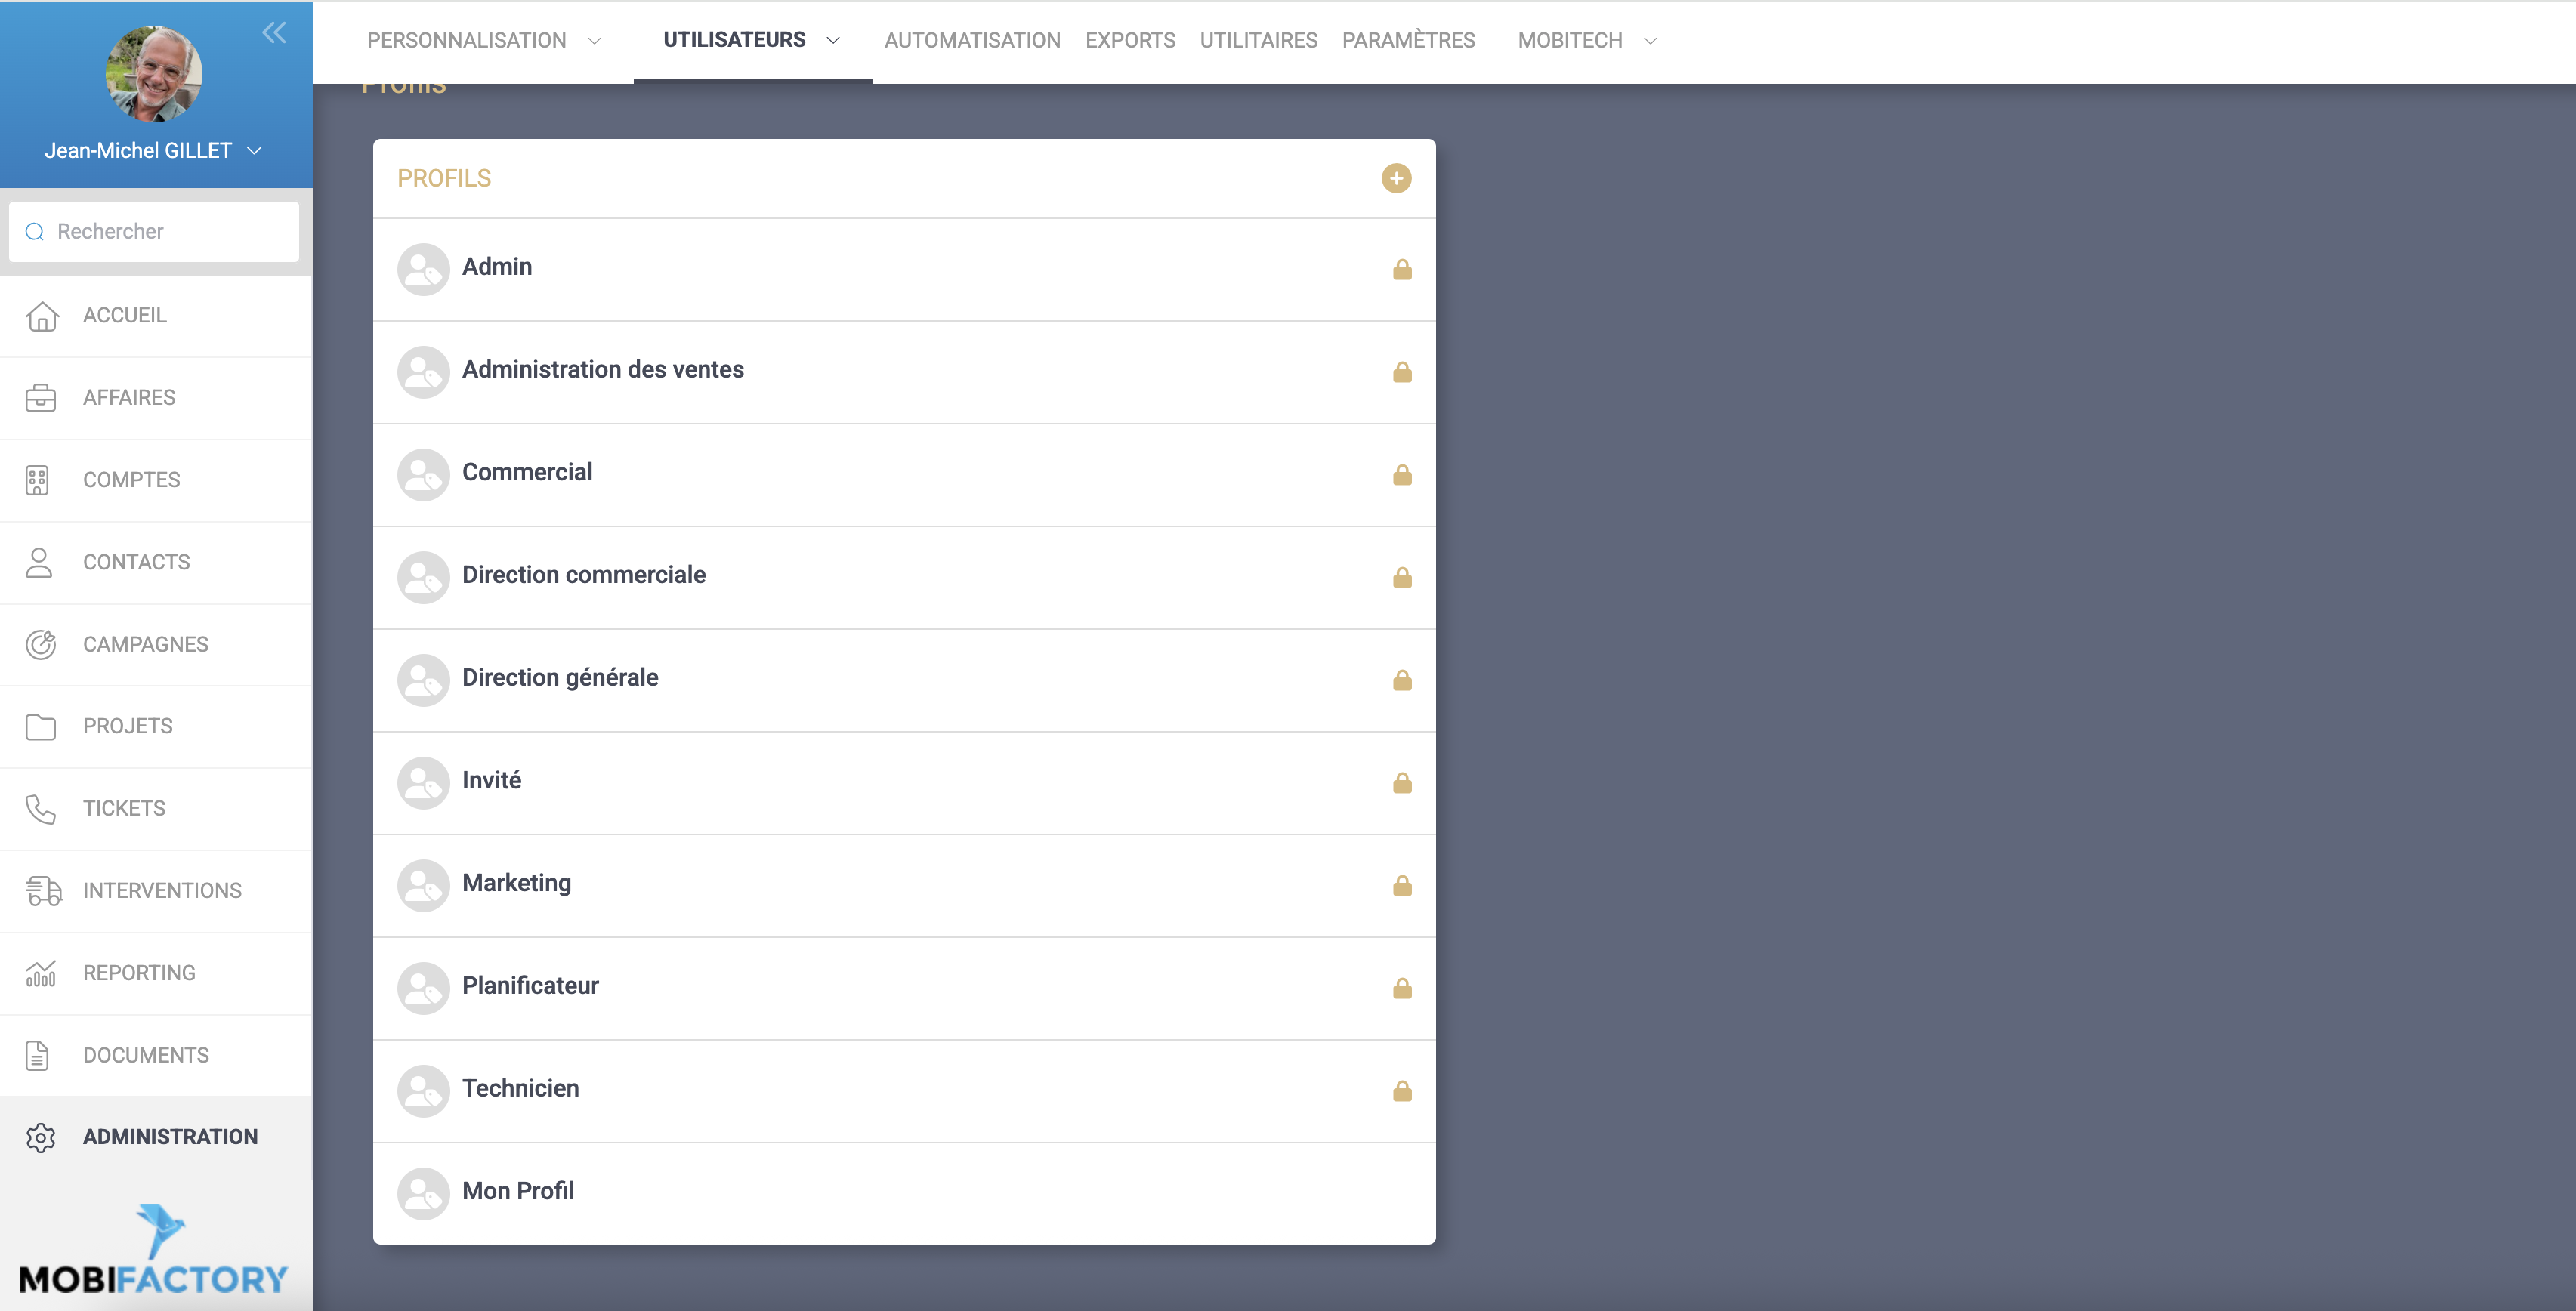The width and height of the screenshot is (2576, 1311).
Task: Expand the Jean-Michel GILLET user menu
Action: click(254, 151)
